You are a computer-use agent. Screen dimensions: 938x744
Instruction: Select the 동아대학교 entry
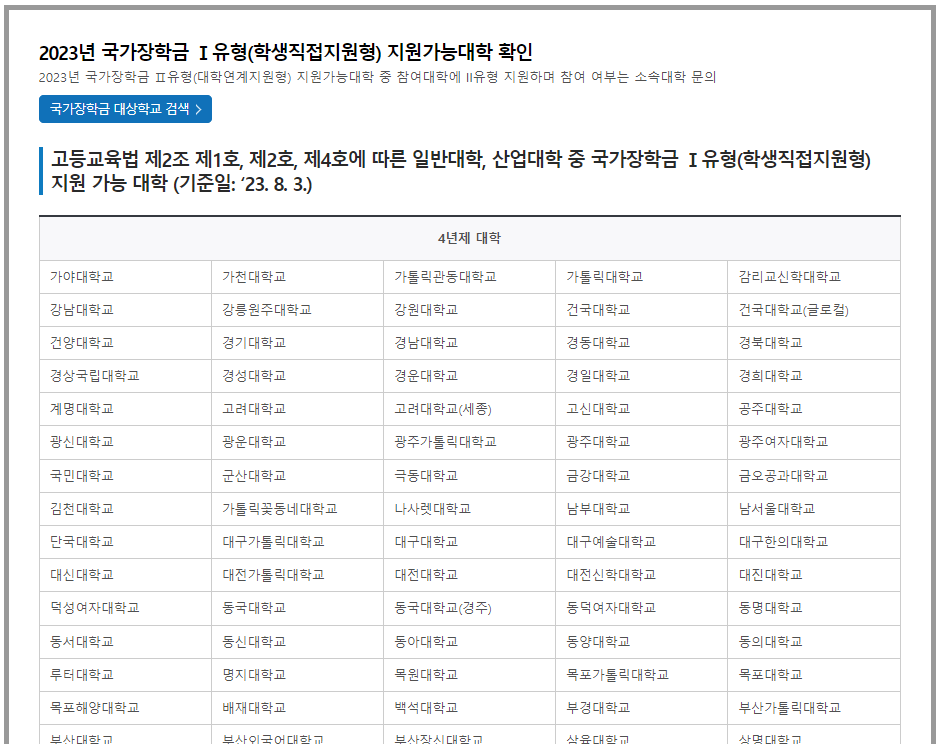click(x=470, y=642)
